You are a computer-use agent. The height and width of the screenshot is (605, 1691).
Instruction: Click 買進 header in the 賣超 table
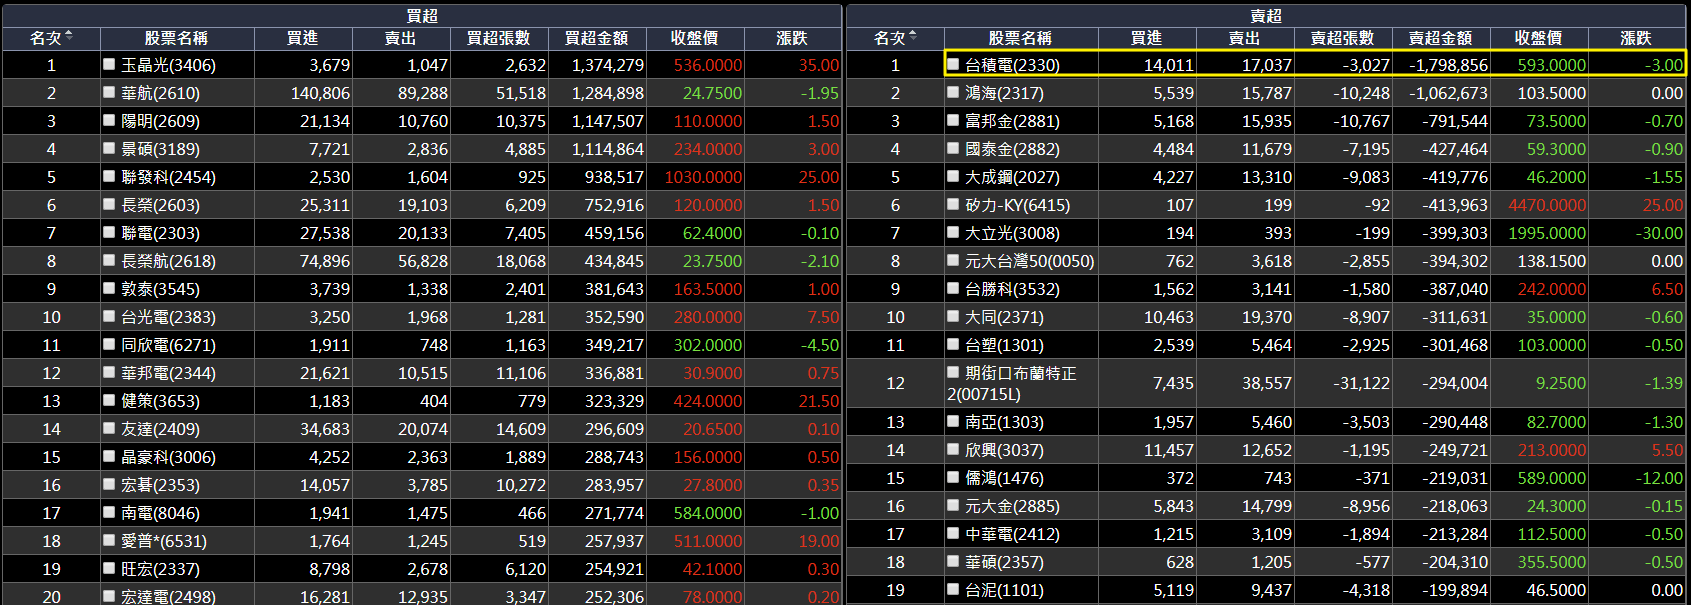1146,38
